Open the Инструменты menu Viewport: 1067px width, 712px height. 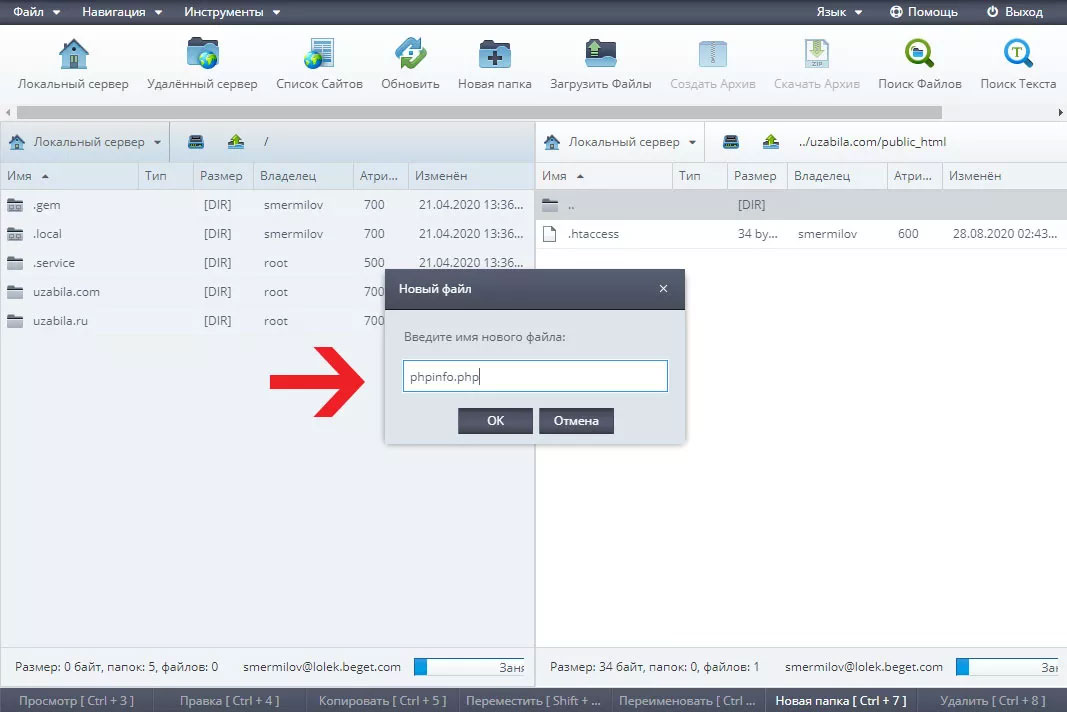(x=231, y=12)
